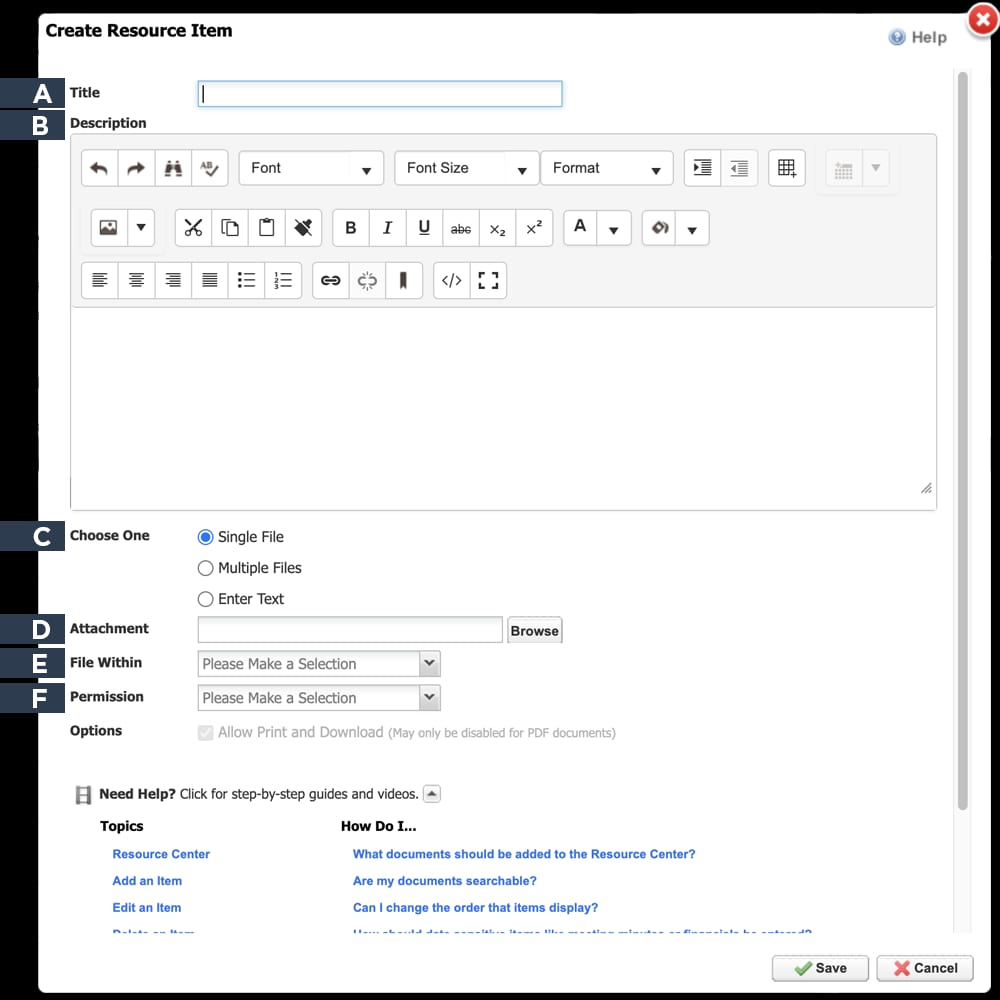Open the File Within selection dropdown
This screenshot has height=1000, width=1000.
[319, 663]
